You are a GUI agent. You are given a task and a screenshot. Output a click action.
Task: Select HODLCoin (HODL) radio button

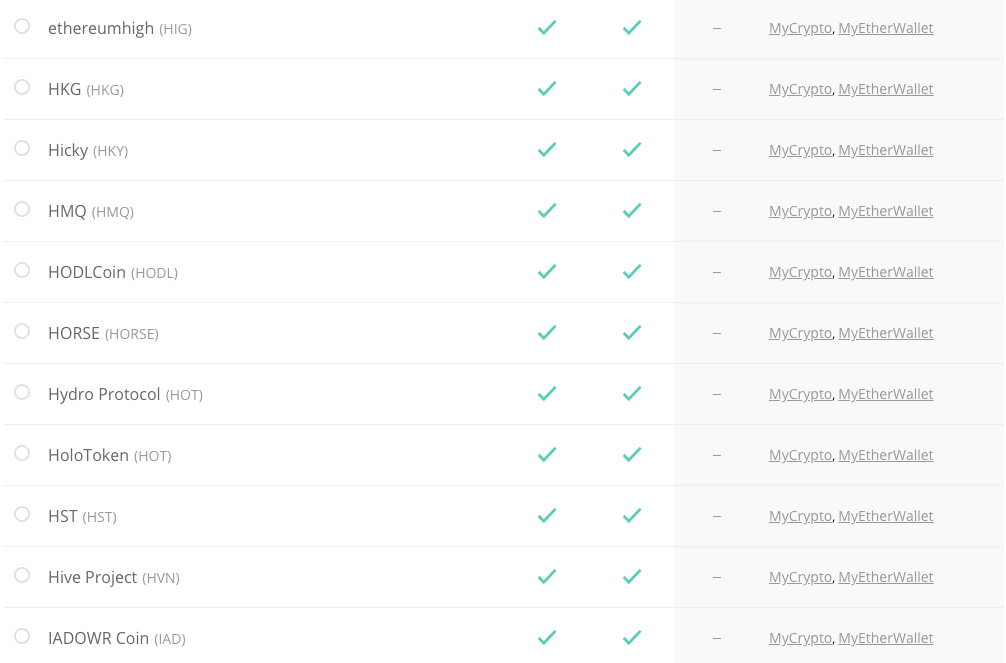tap(22, 270)
